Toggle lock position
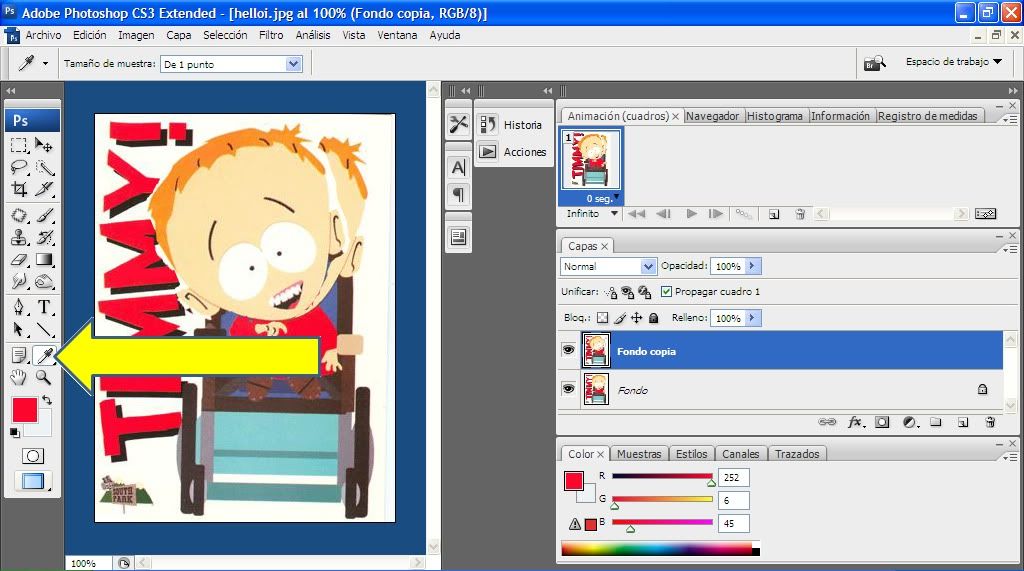The width and height of the screenshot is (1024, 571). [x=637, y=318]
